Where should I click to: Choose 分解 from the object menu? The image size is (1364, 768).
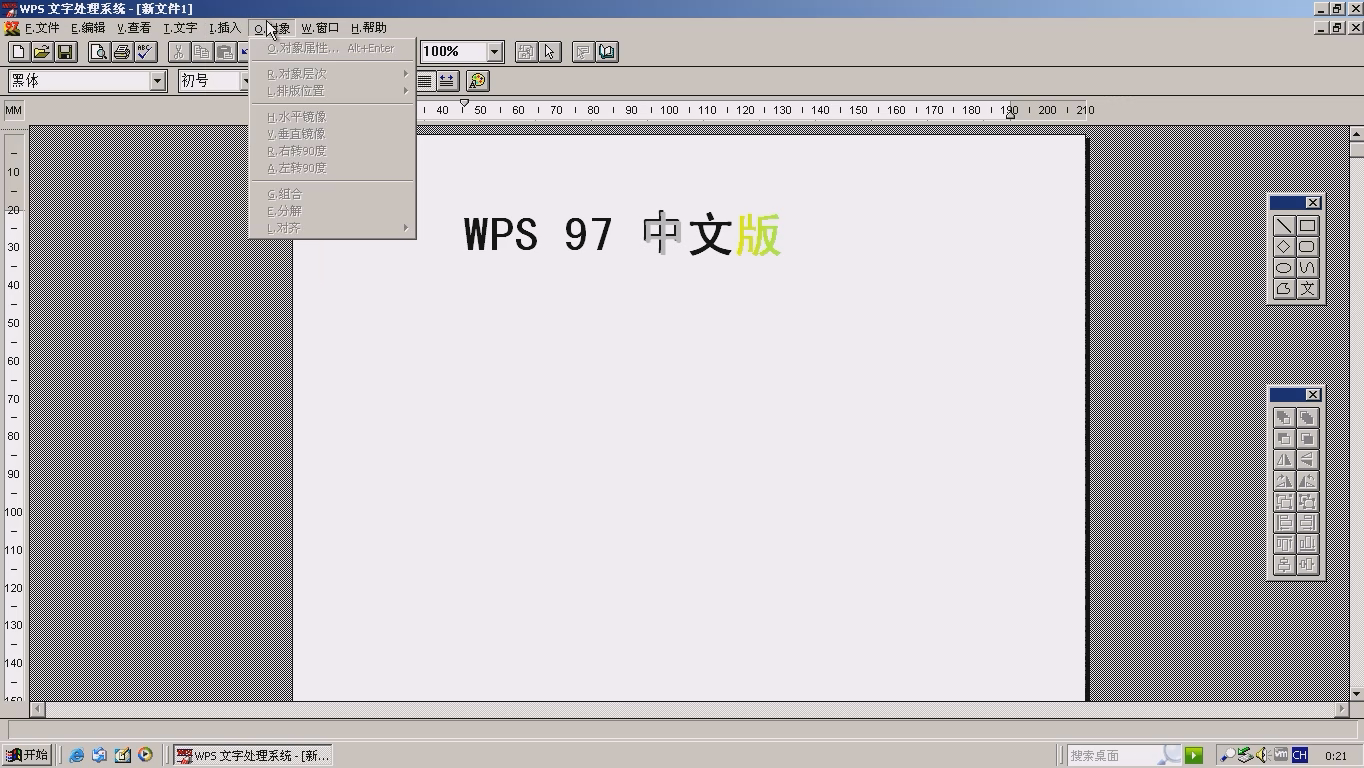pos(333,211)
